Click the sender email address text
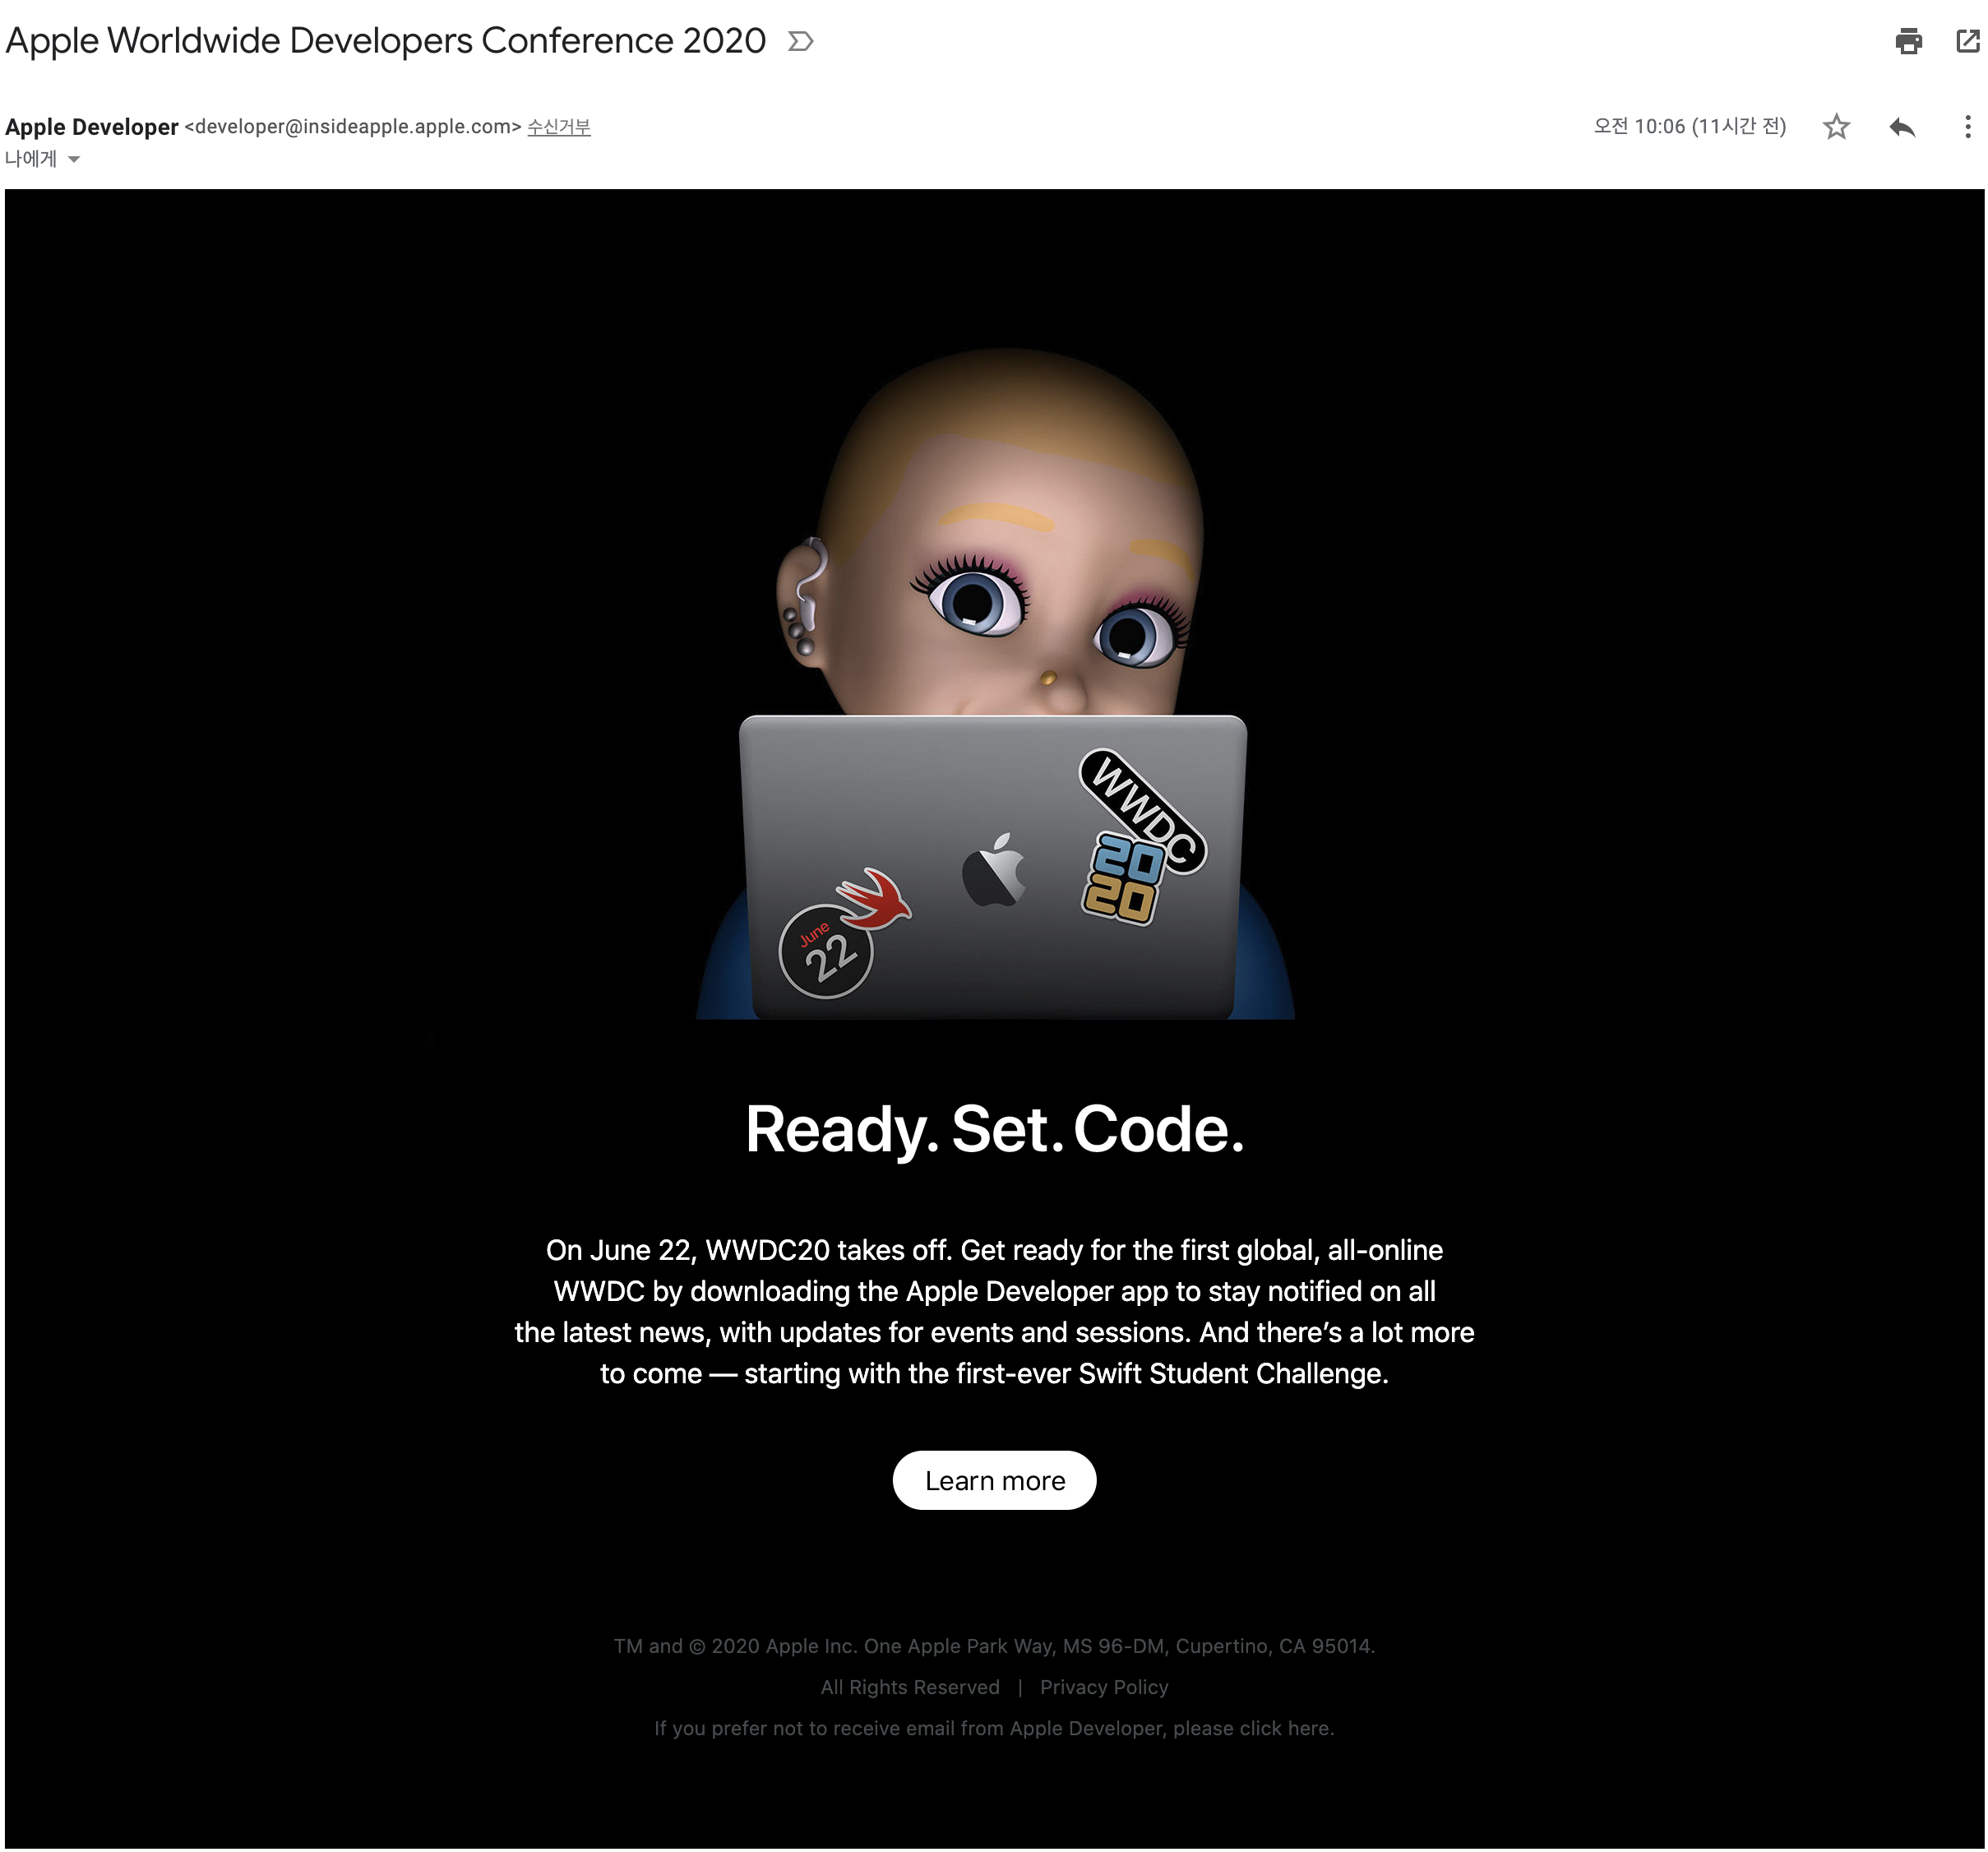This screenshot has width=1988, height=1852. point(353,127)
